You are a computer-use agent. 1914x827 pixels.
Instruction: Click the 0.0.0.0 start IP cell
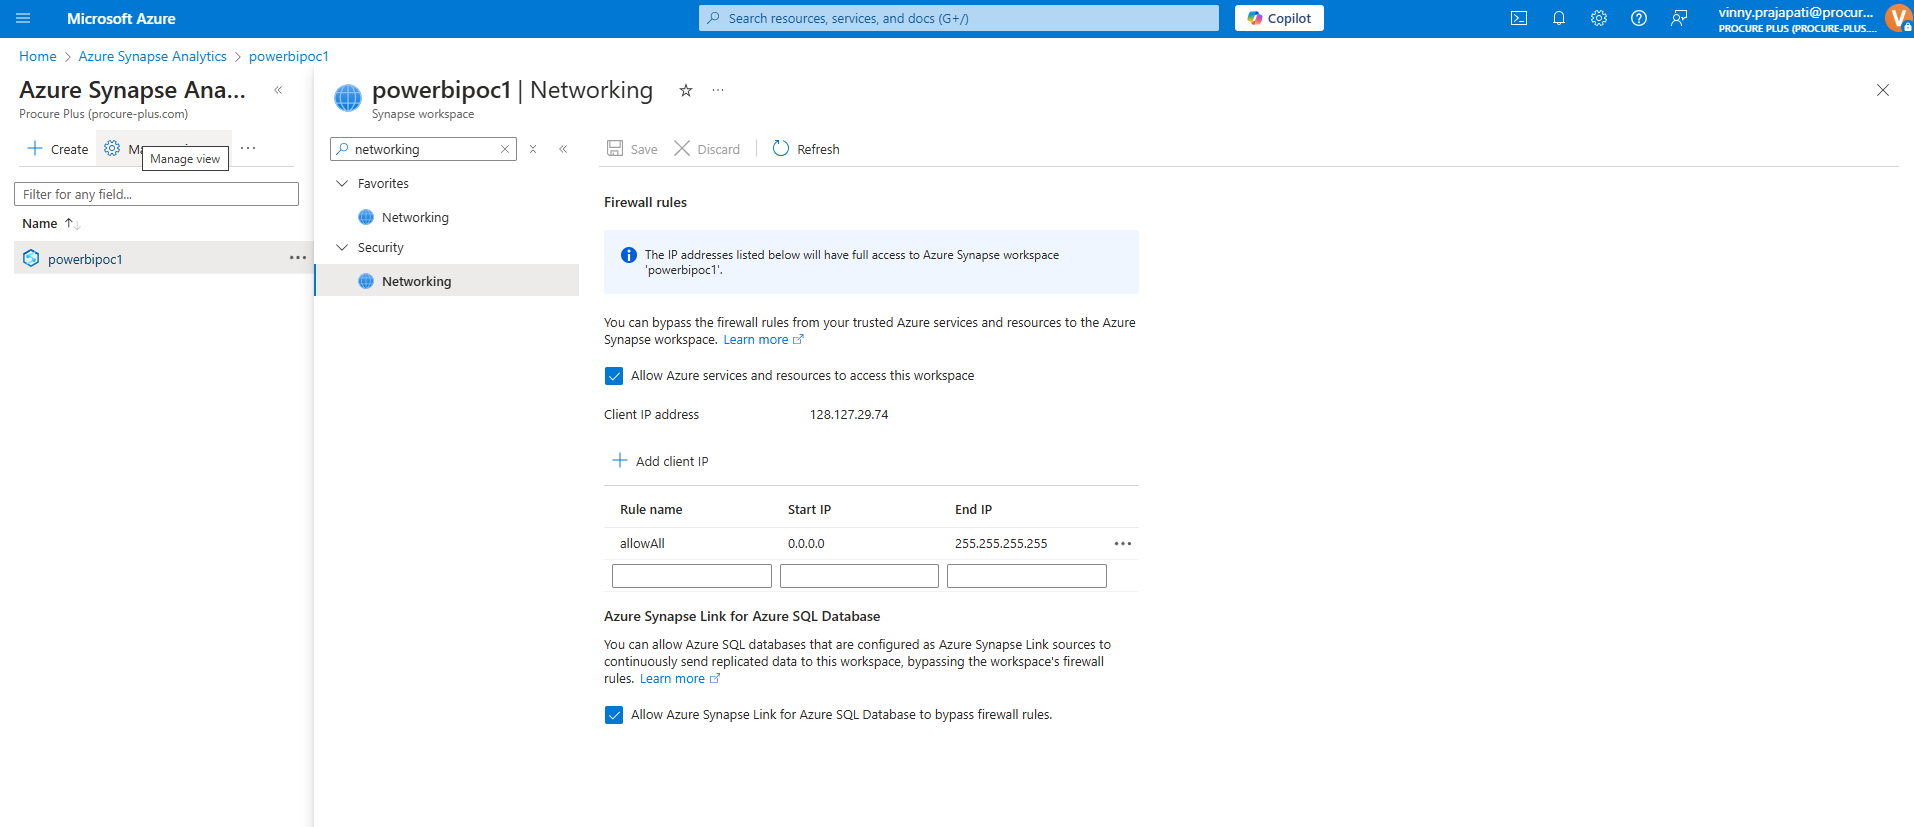tap(806, 543)
